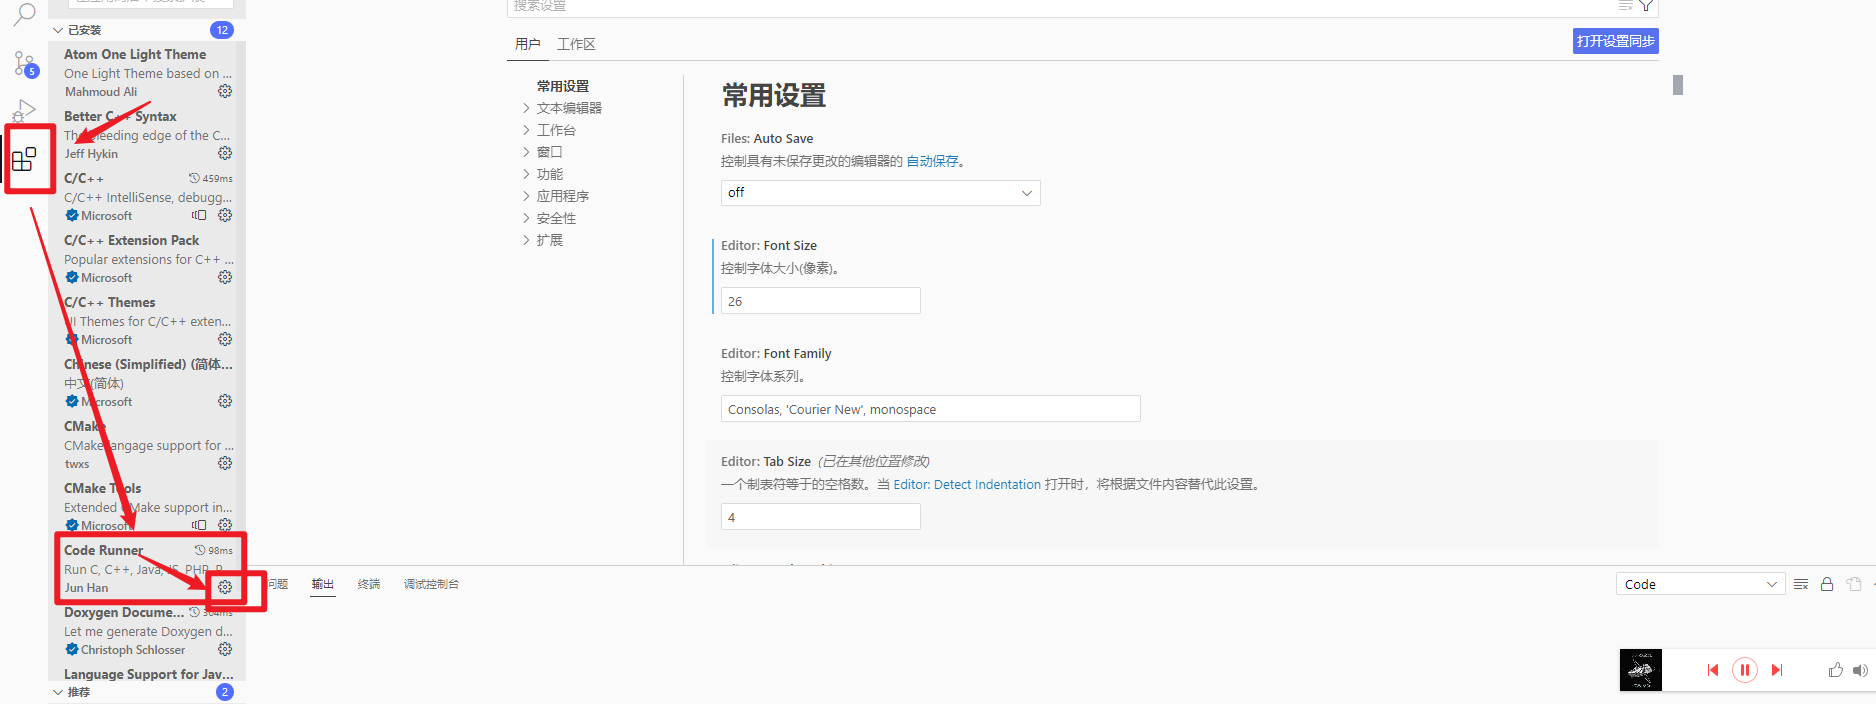Click the Editor: Font Family input field
Viewport: 1876px width, 704px height.
pyautogui.click(x=930, y=409)
